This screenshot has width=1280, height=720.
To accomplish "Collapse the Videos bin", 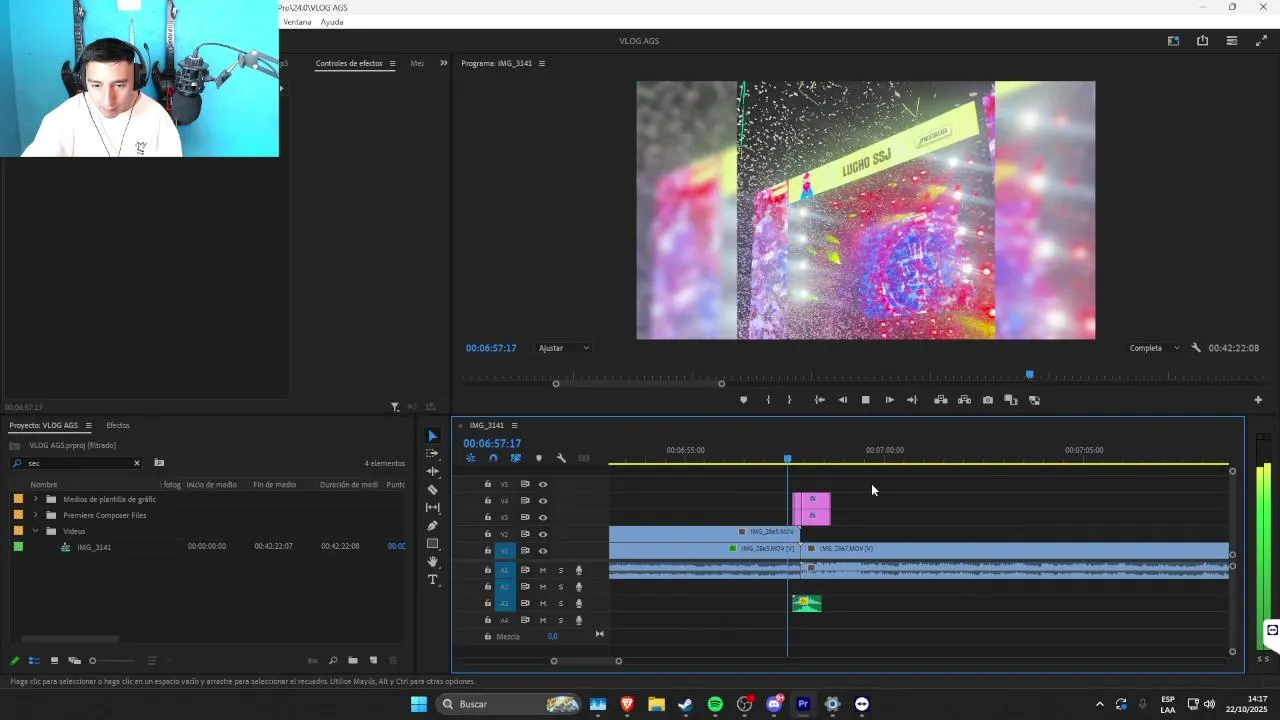I will (36, 531).
